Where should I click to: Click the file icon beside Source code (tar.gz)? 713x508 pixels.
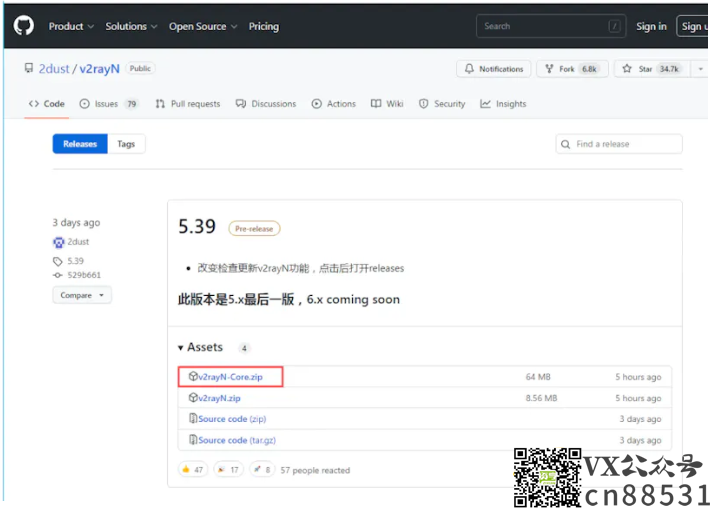point(193,439)
